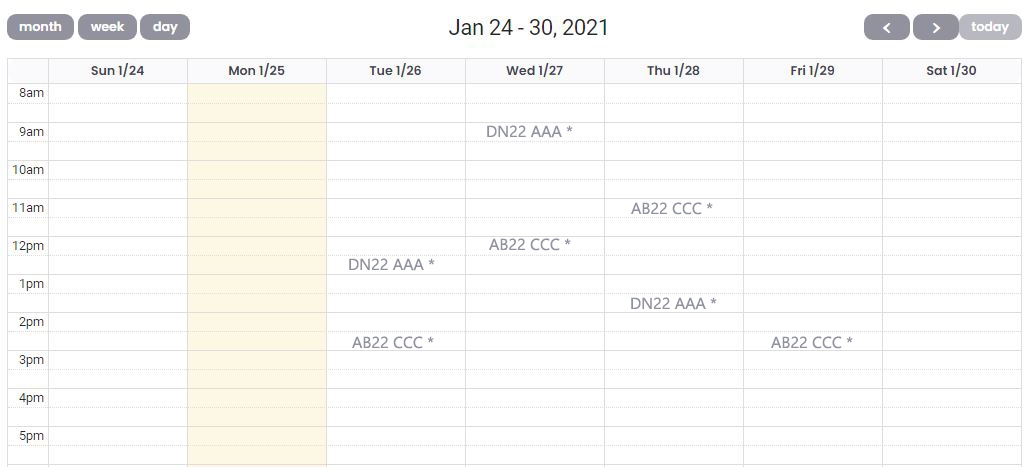This screenshot has width=1033, height=467.
Task: Switch to month view
Action: click(40, 27)
